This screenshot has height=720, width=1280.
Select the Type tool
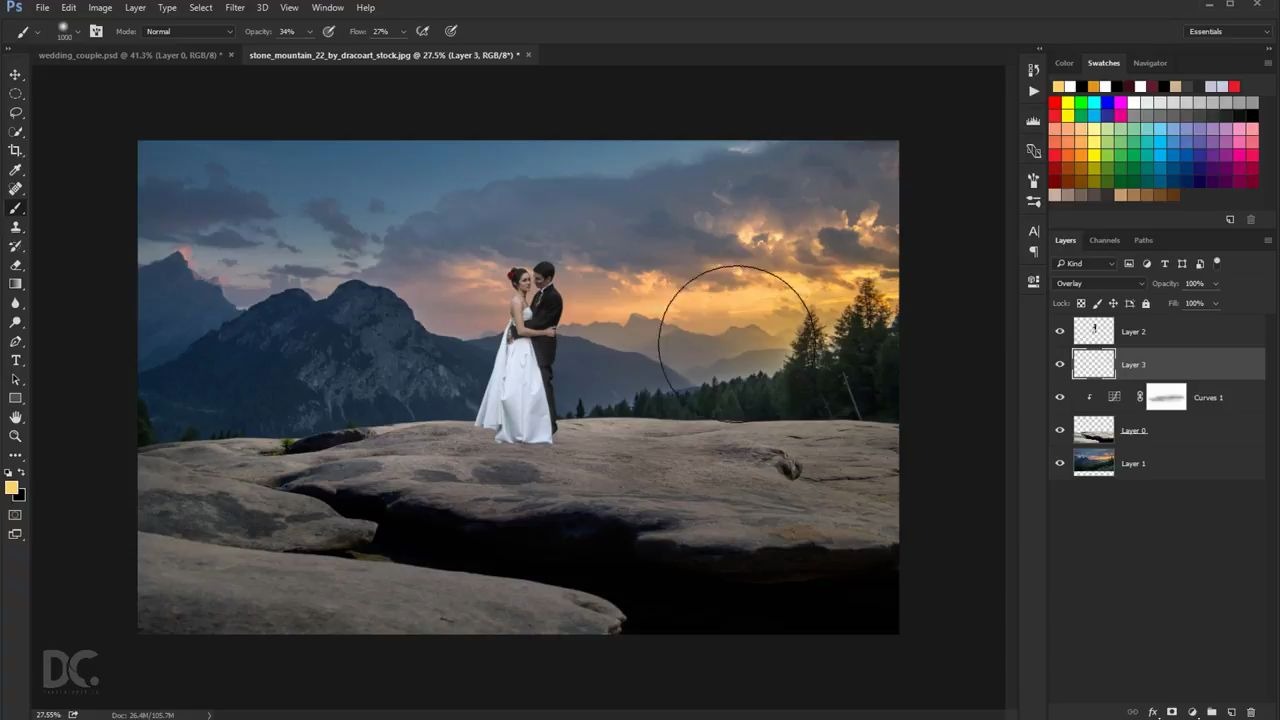click(15, 360)
